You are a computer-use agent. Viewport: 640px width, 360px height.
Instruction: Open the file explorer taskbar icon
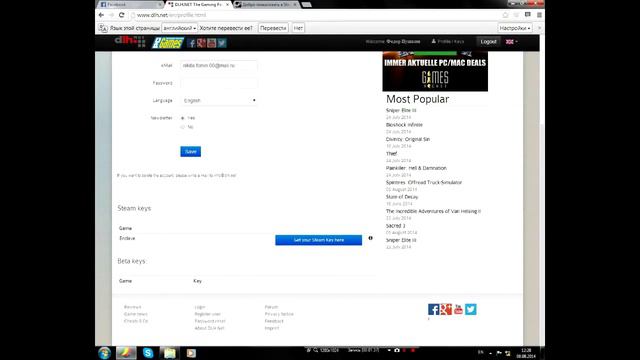click(170, 353)
